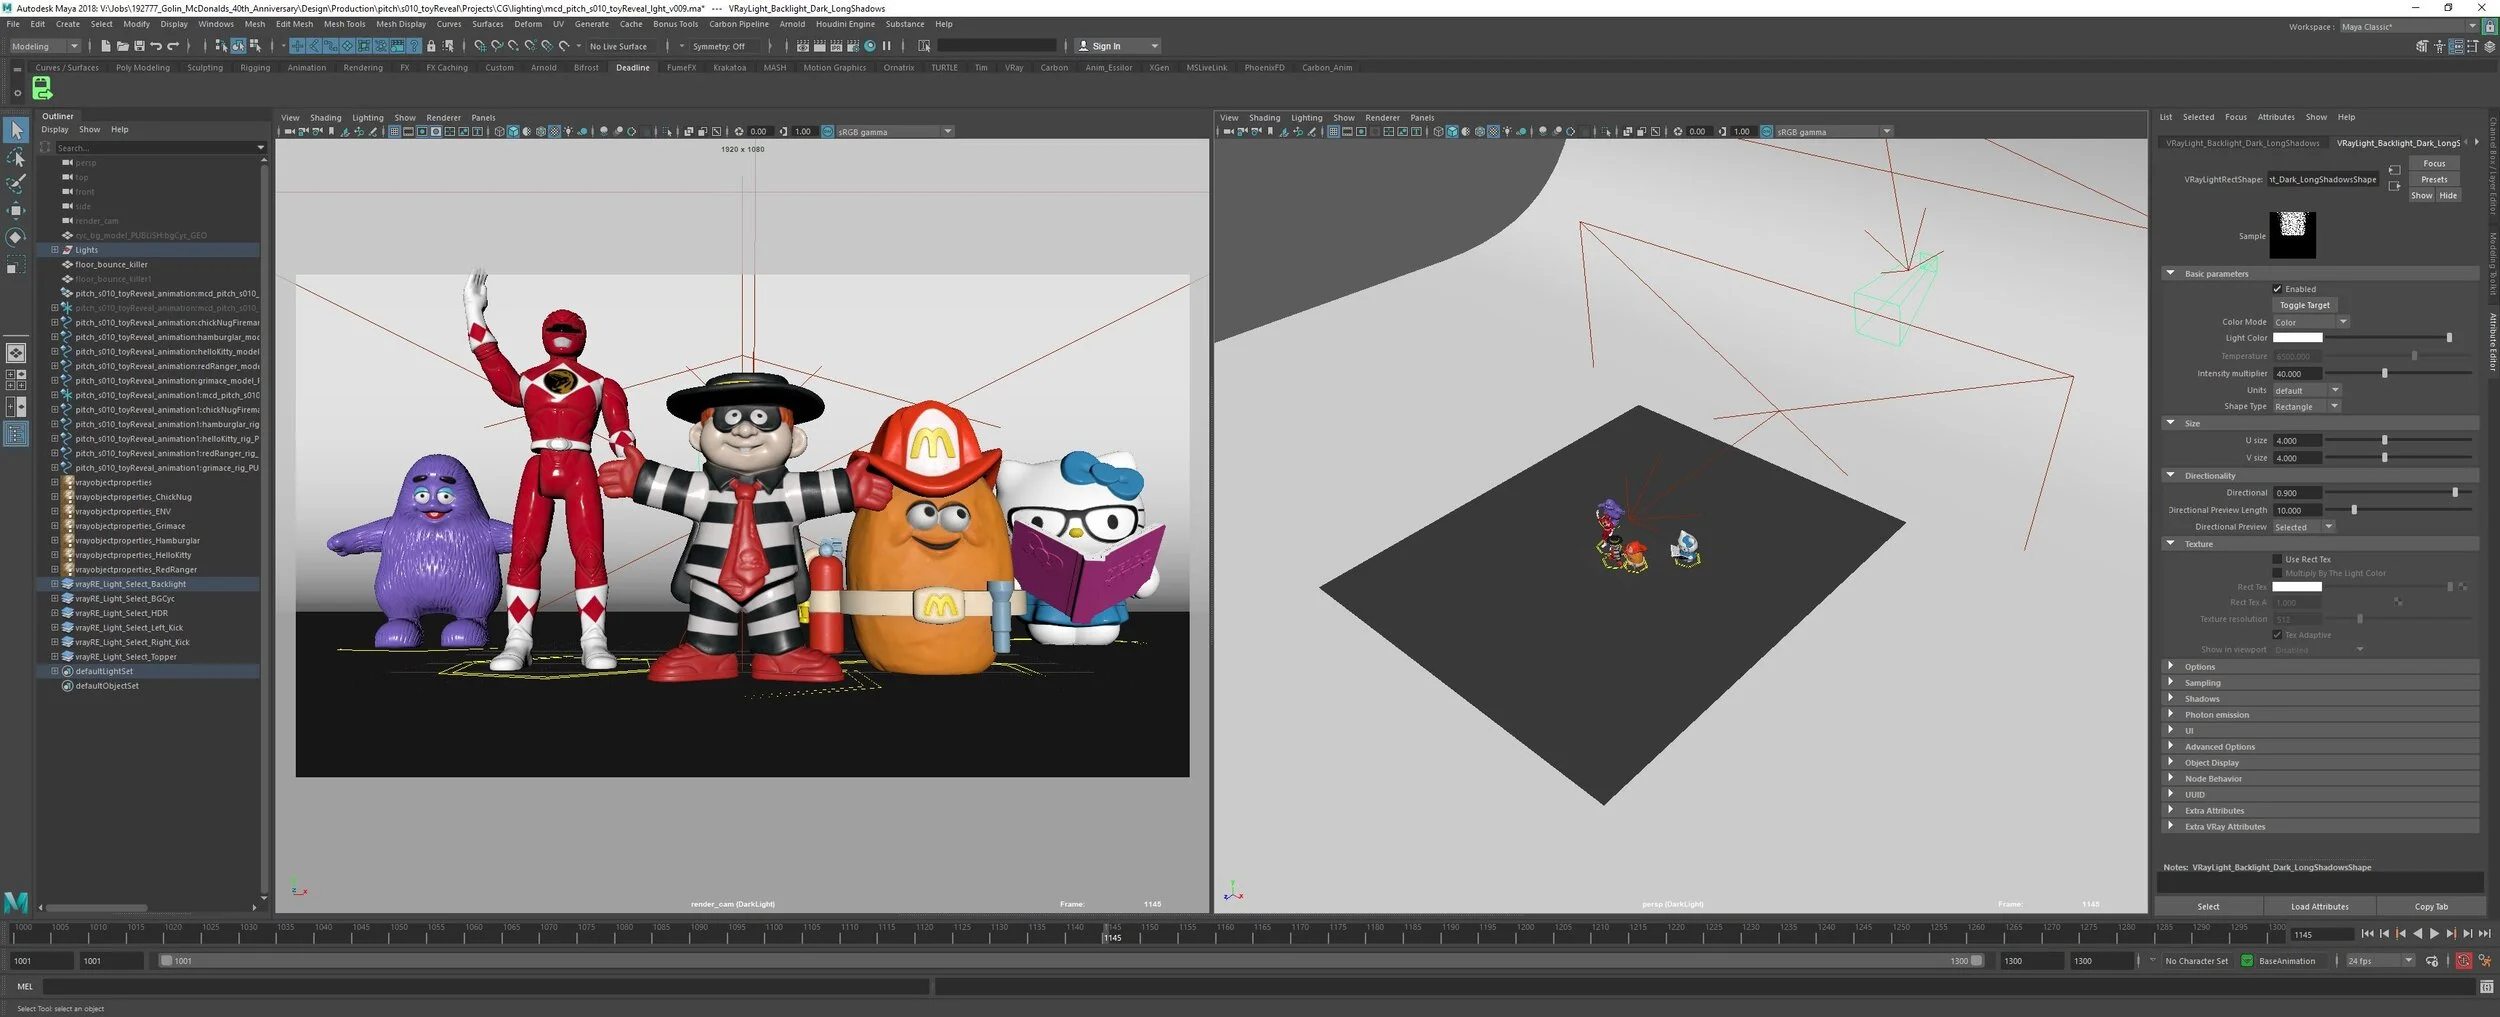2500x1017 pixels.
Task: Uncheck the Enabled checkbox
Action: tap(2277, 289)
